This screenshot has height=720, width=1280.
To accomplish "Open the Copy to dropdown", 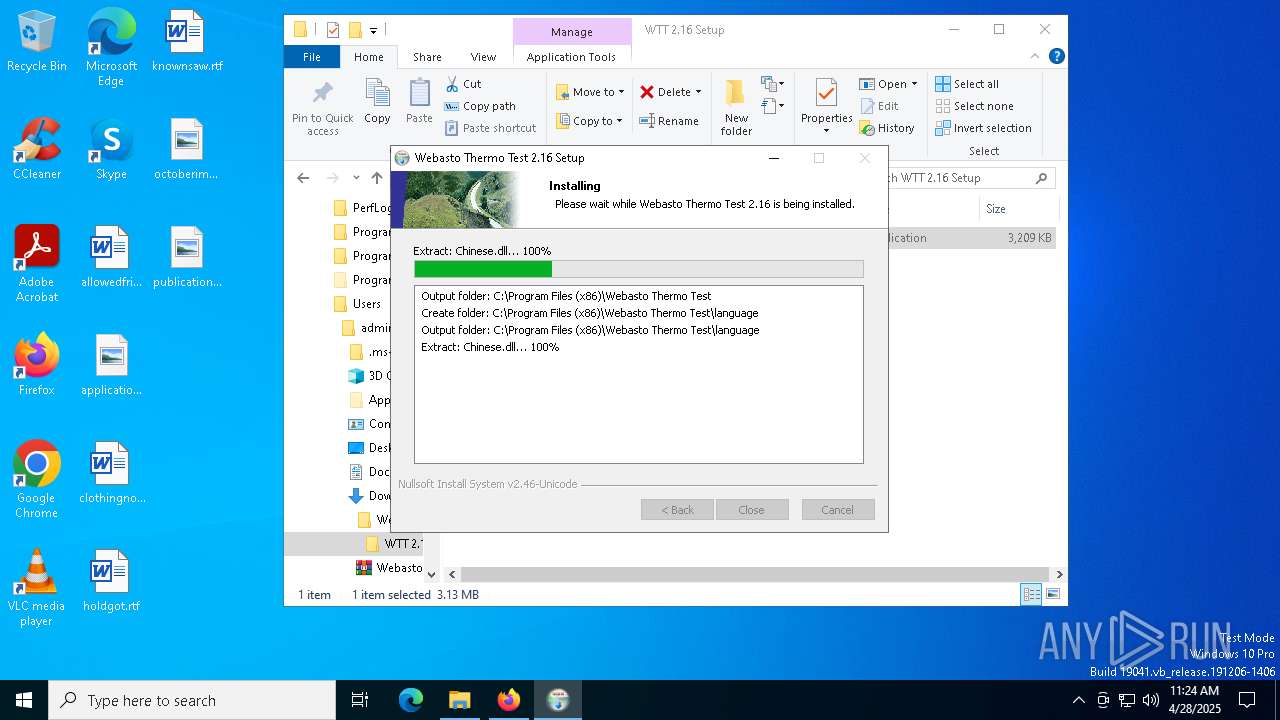I will tap(589, 121).
